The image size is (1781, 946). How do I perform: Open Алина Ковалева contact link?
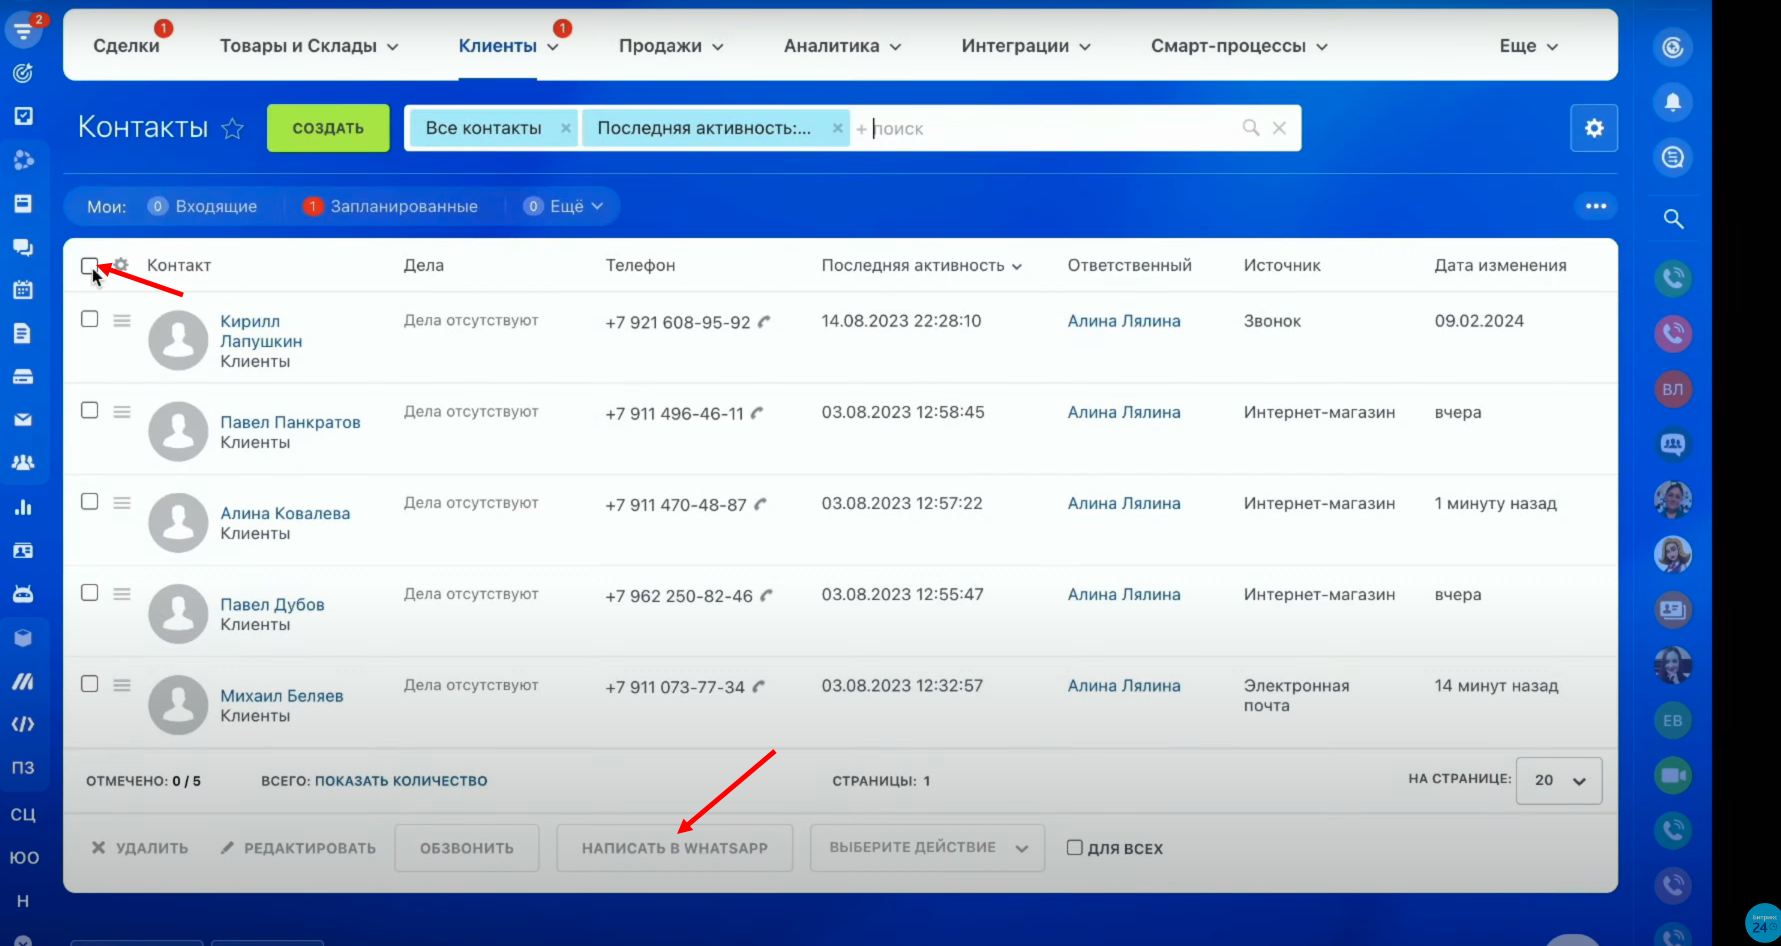click(x=285, y=513)
